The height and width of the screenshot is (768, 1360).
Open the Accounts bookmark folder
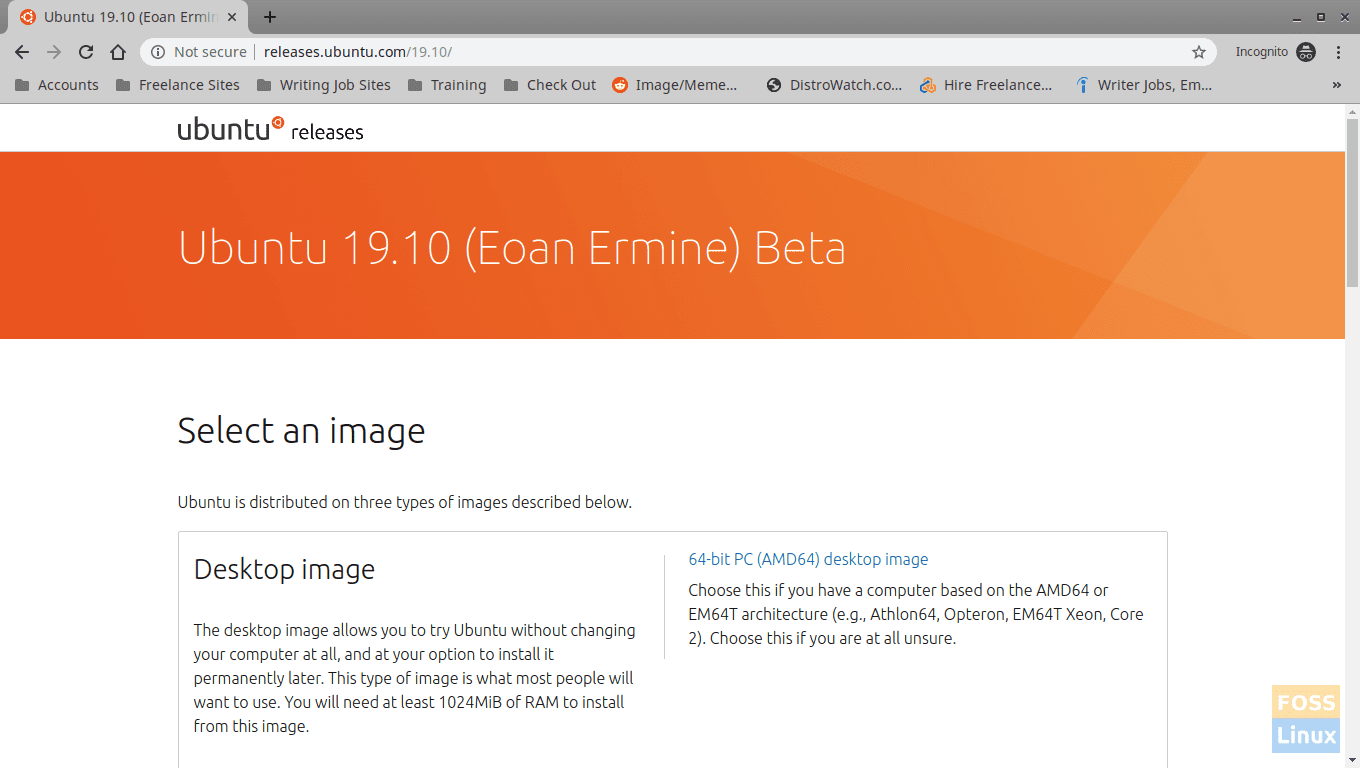point(57,85)
